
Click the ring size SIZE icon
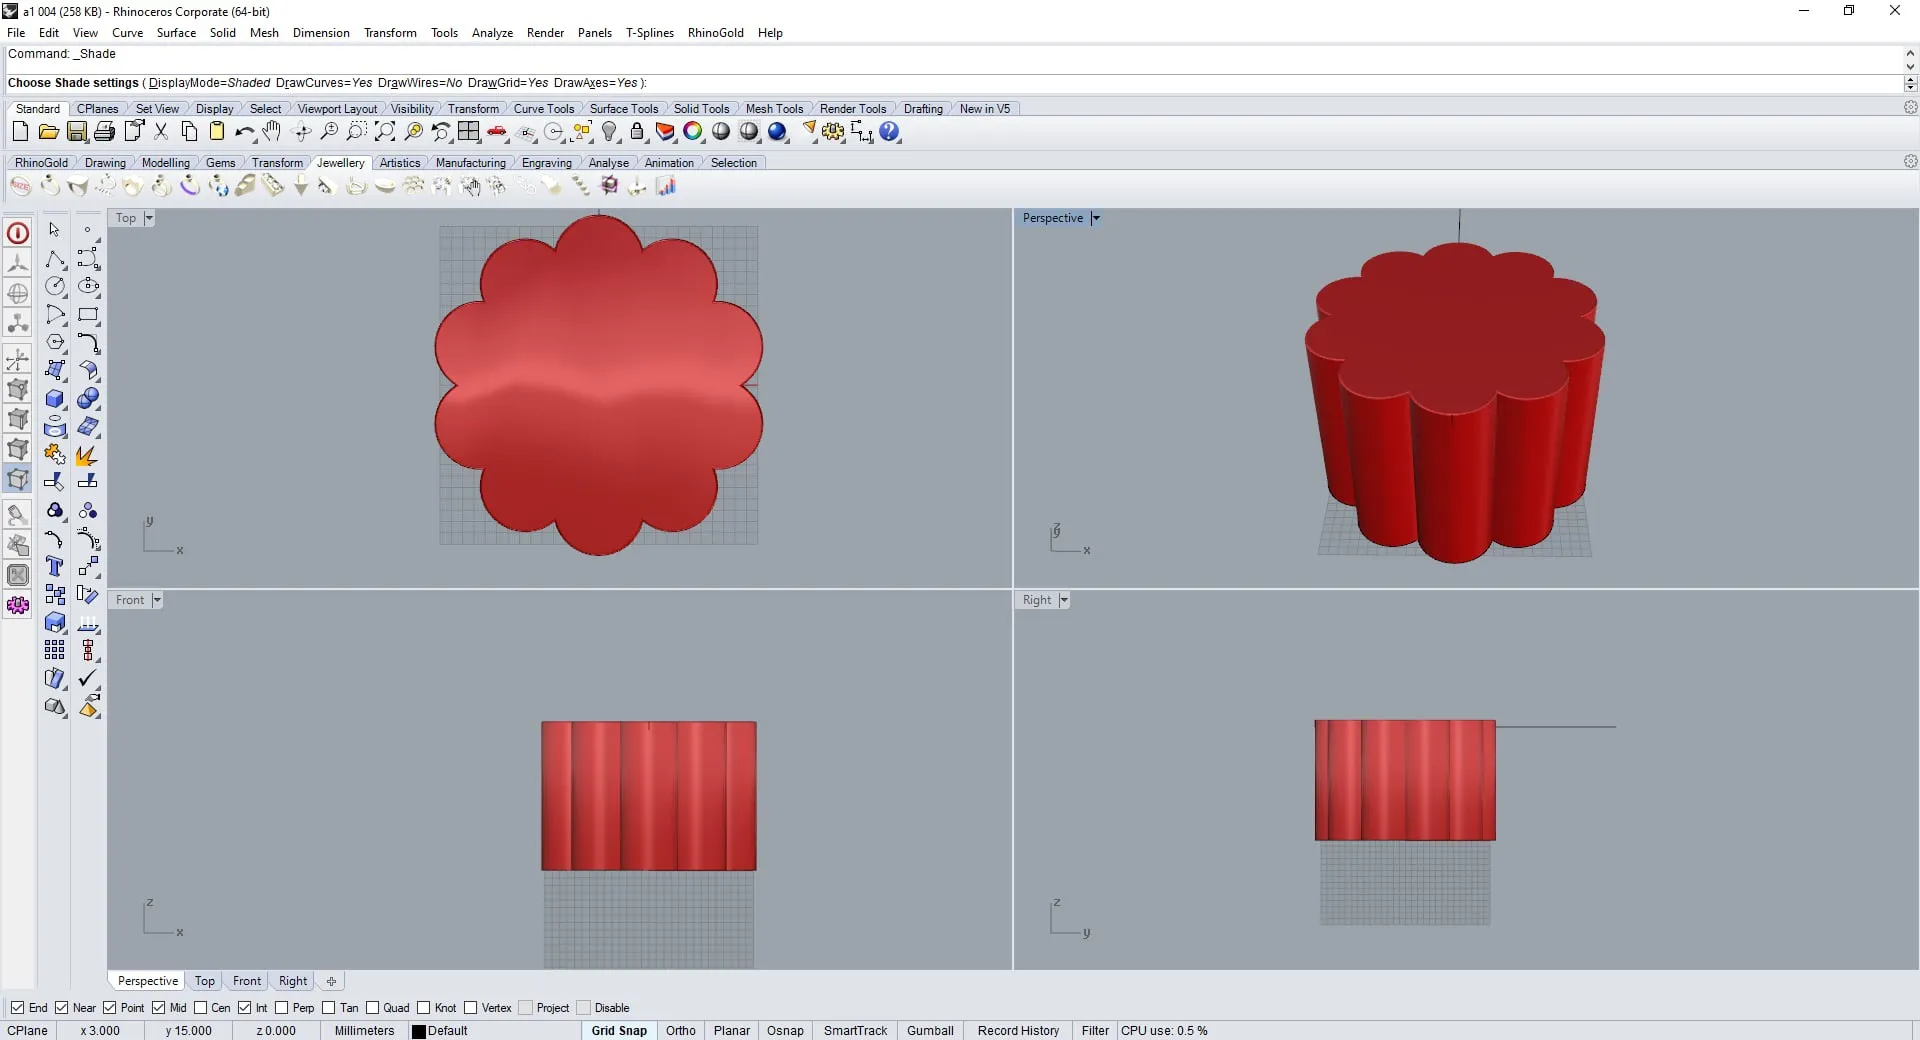(x=20, y=186)
